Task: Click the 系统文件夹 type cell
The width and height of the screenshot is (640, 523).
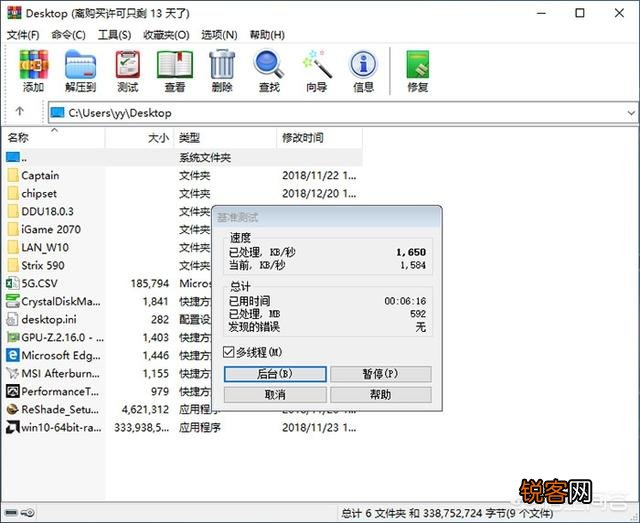Action: click(205, 158)
